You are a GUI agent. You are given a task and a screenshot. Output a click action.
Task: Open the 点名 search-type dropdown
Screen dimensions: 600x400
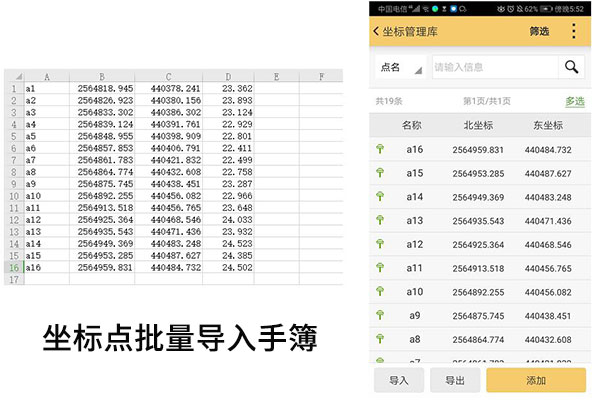pyautogui.click(x=398, y=67)
